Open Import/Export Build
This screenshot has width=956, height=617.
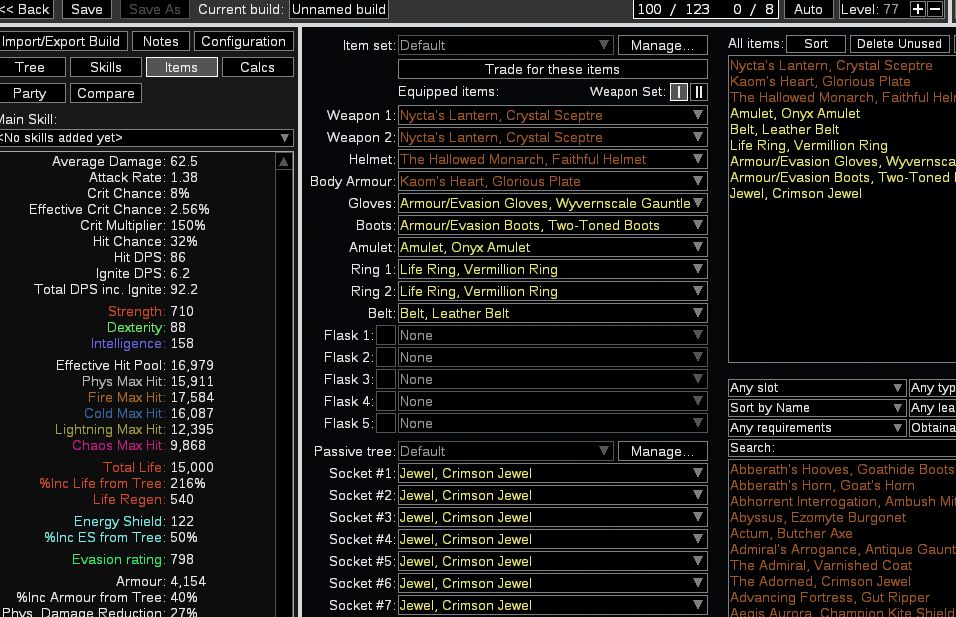click(62, 41)
